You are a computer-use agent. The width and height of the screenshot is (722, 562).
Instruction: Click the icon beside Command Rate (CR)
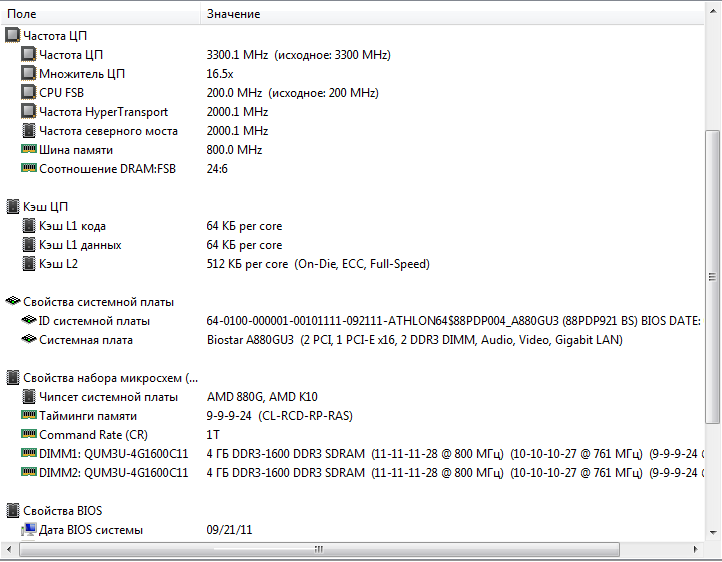coord(29,435)
